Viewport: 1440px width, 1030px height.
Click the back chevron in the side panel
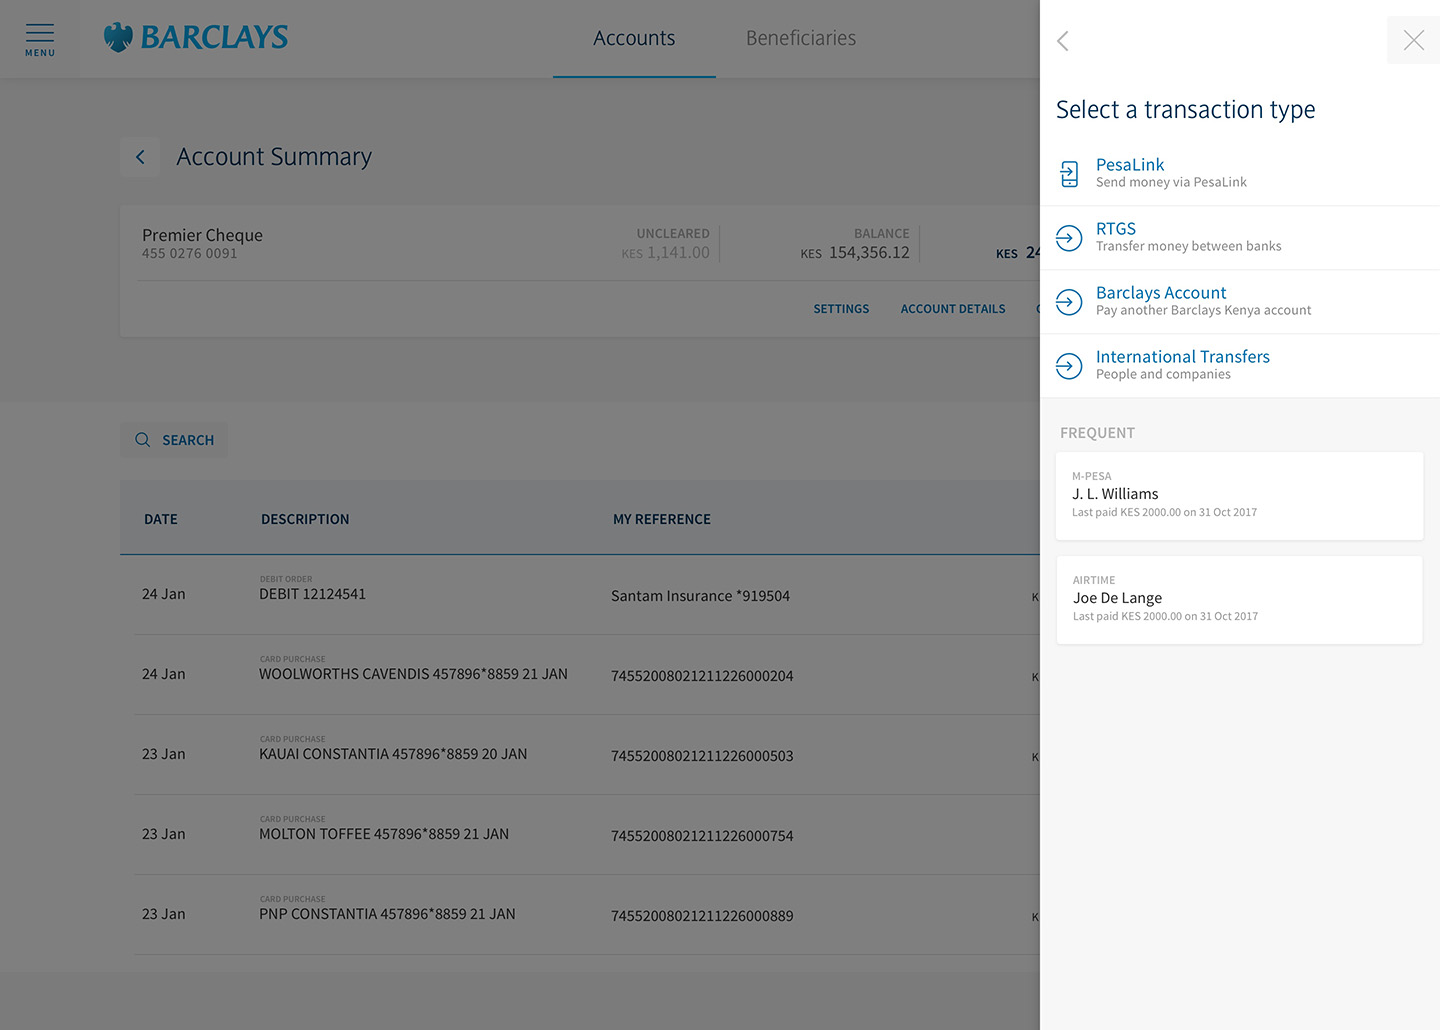tap(1063, 41)
